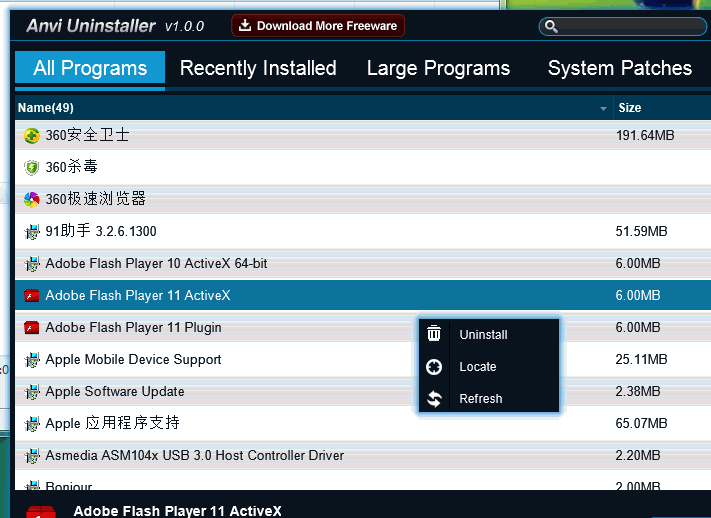Open the Large Programs tab
Viewport: 711px width, 518px height.
[438, 68]
